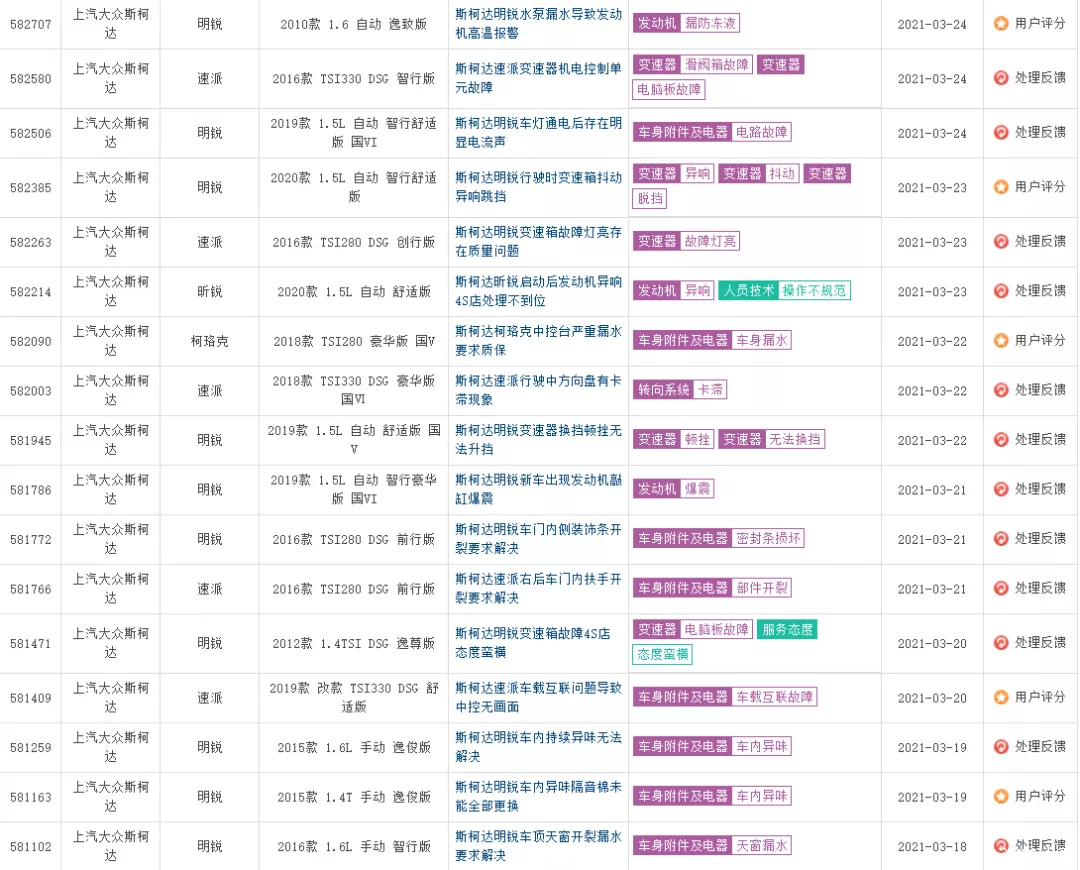Click status icon in row 581945
Screen dimensions: 1080x870
(x=1001, y=439)
